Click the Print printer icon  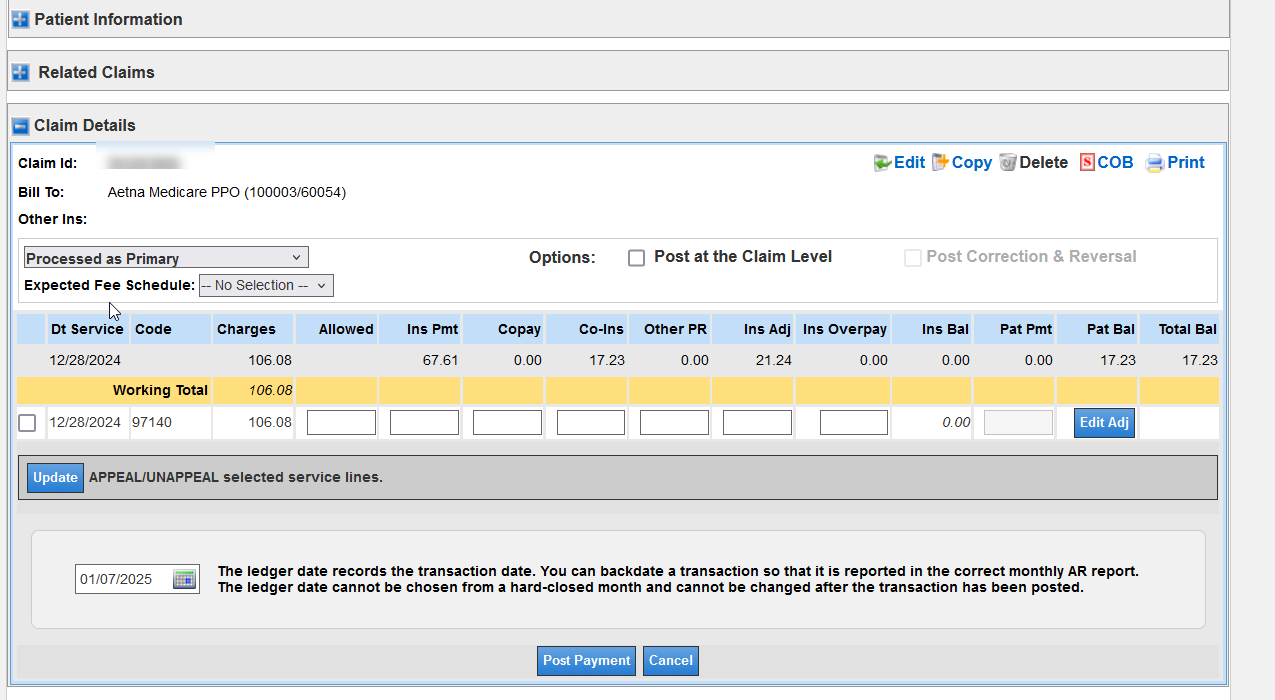pos(1154,163)
